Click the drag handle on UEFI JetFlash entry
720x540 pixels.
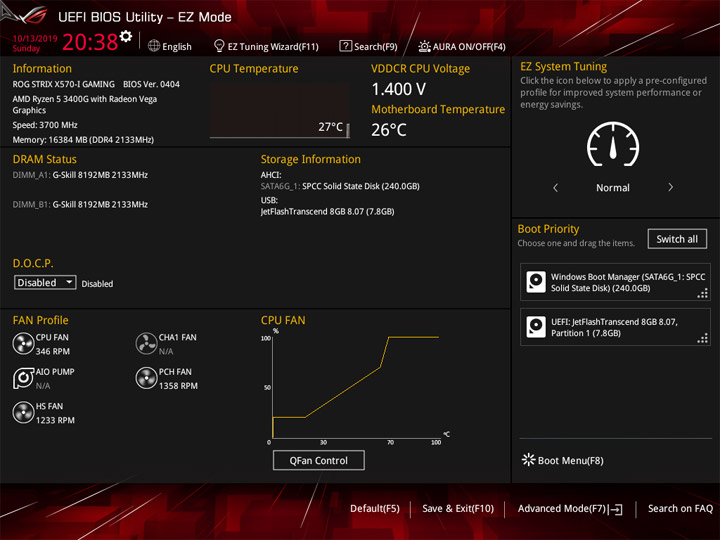[703, 338]
